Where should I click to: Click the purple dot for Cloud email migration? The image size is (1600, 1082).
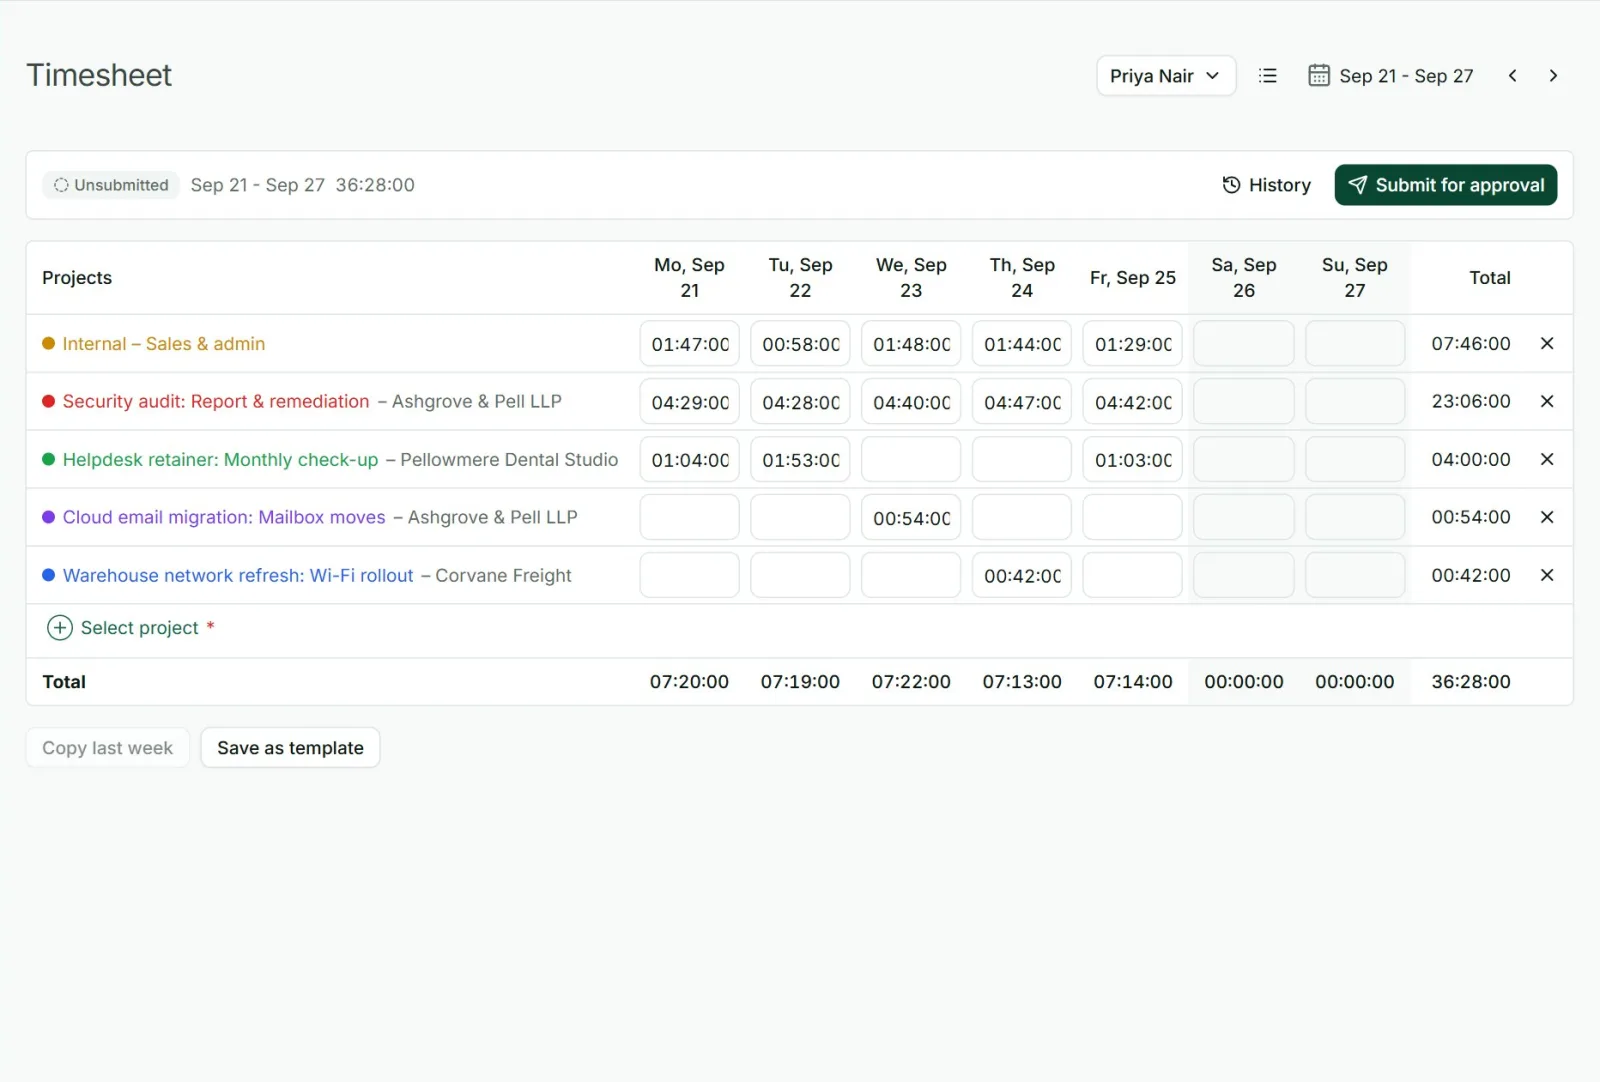point(48,517)
